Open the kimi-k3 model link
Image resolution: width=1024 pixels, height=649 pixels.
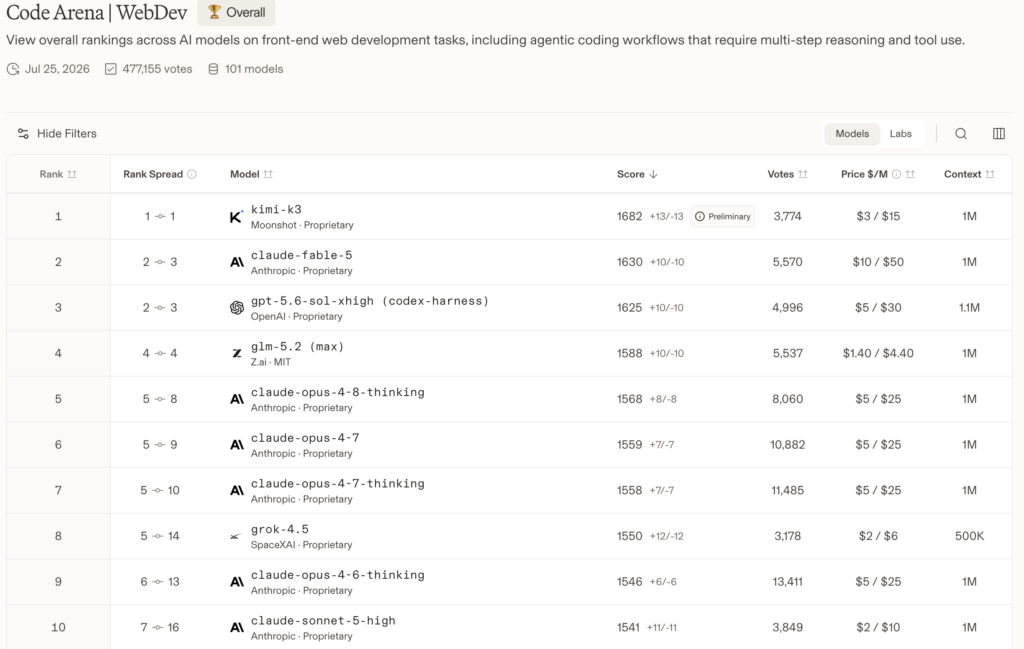276,210
